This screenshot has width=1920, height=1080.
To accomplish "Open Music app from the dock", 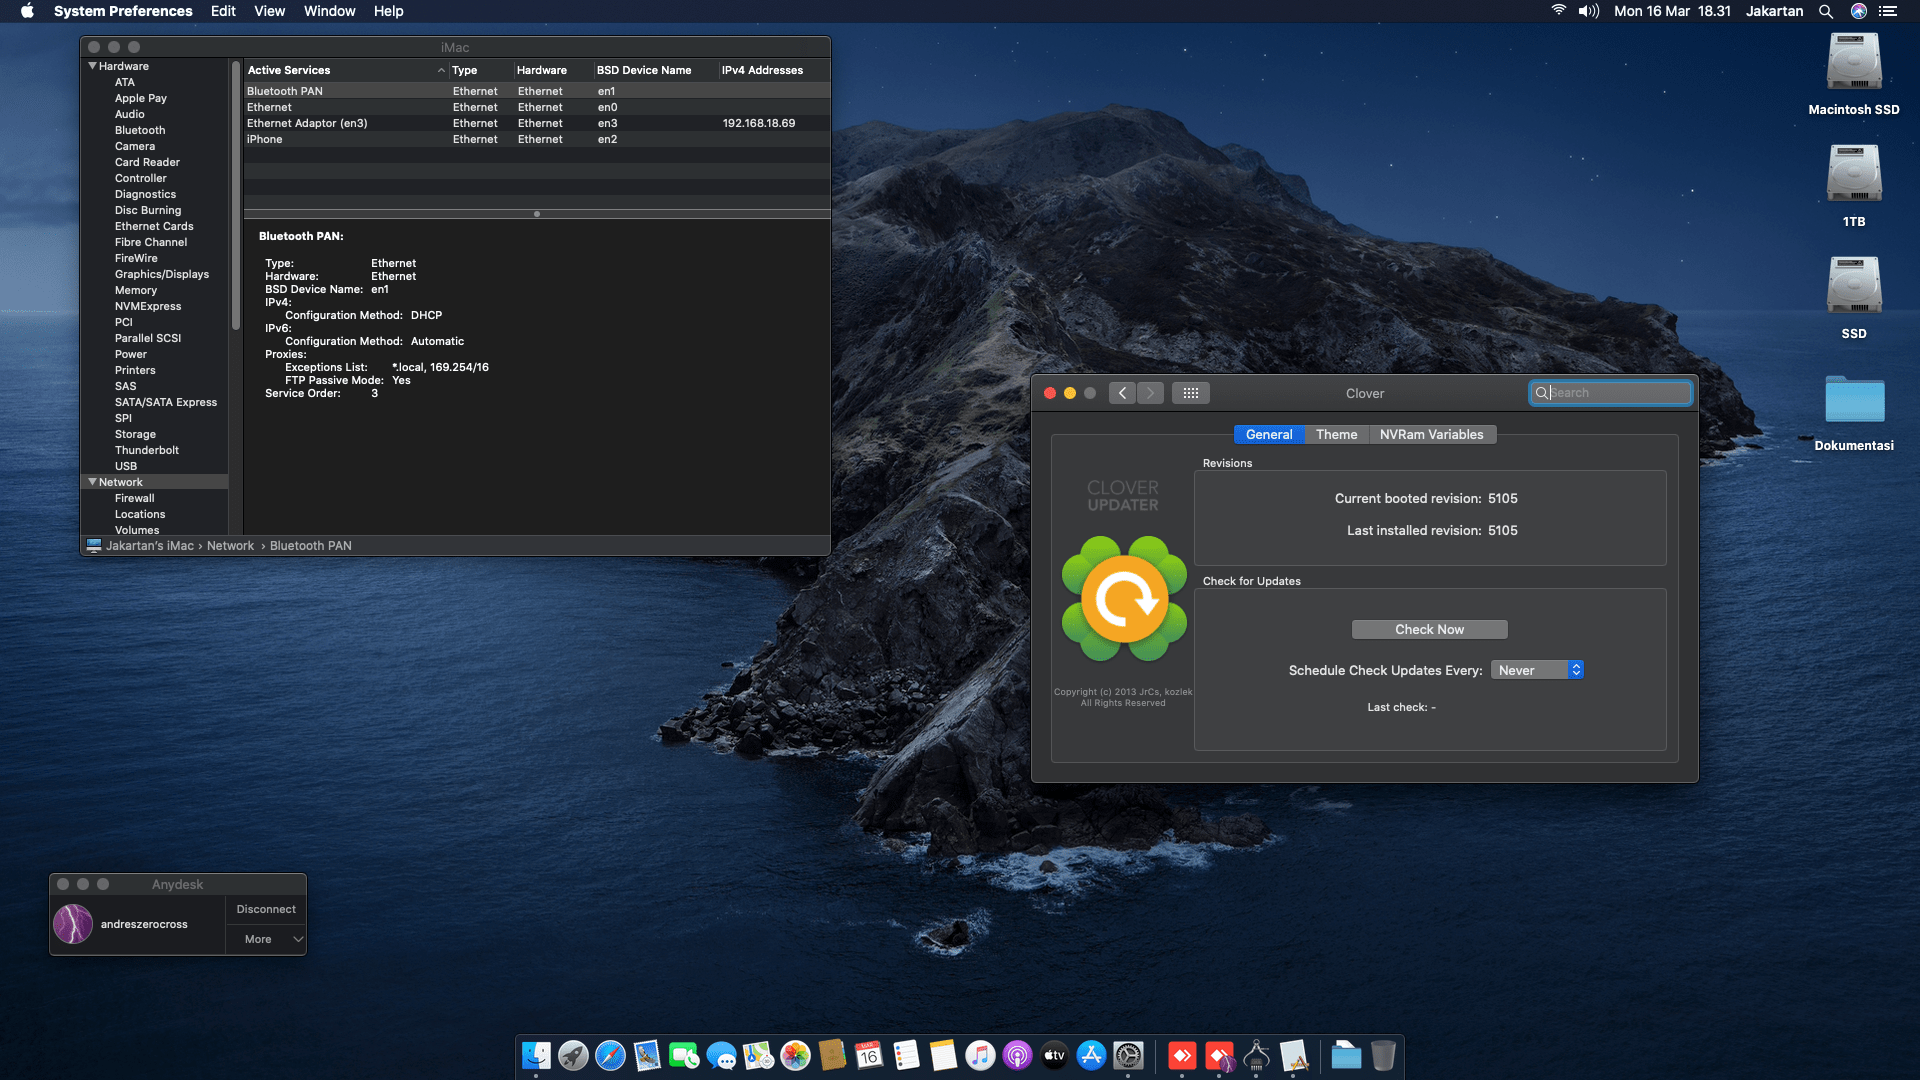I will pos(980,1055).
